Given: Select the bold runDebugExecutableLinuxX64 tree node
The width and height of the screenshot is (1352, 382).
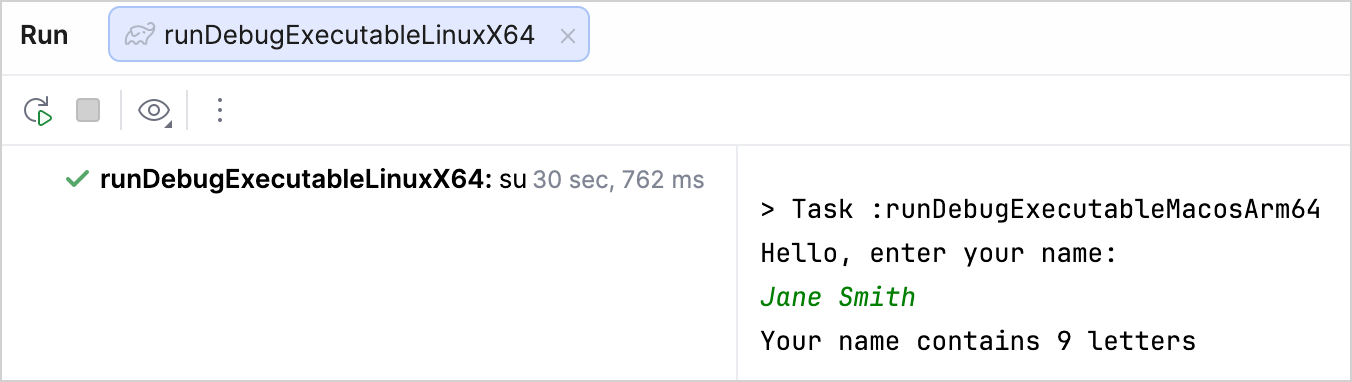Looking at the screenshot, I should tap(296, 180).
